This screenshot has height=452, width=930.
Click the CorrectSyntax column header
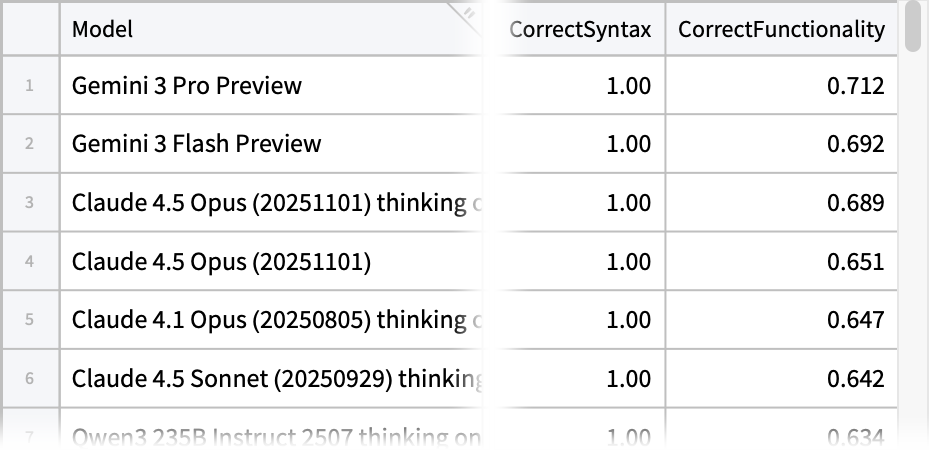click(580, 29)
